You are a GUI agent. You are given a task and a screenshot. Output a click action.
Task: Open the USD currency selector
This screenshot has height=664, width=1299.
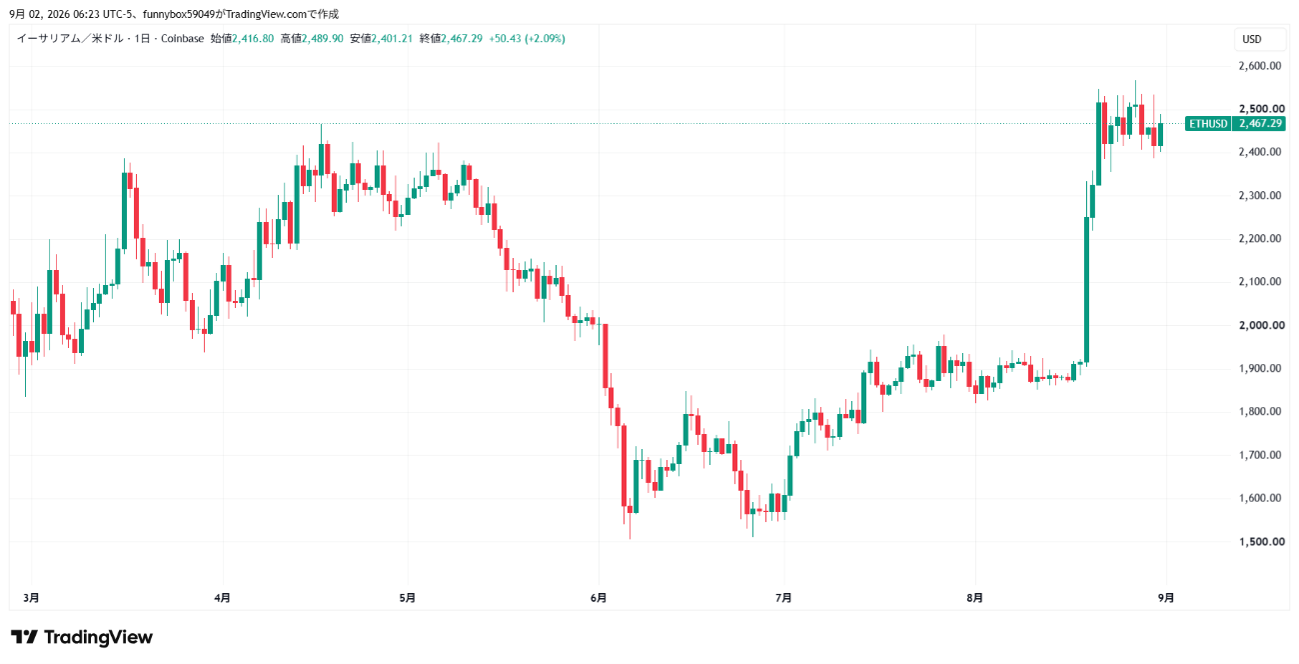click(x=1252, y=39)
